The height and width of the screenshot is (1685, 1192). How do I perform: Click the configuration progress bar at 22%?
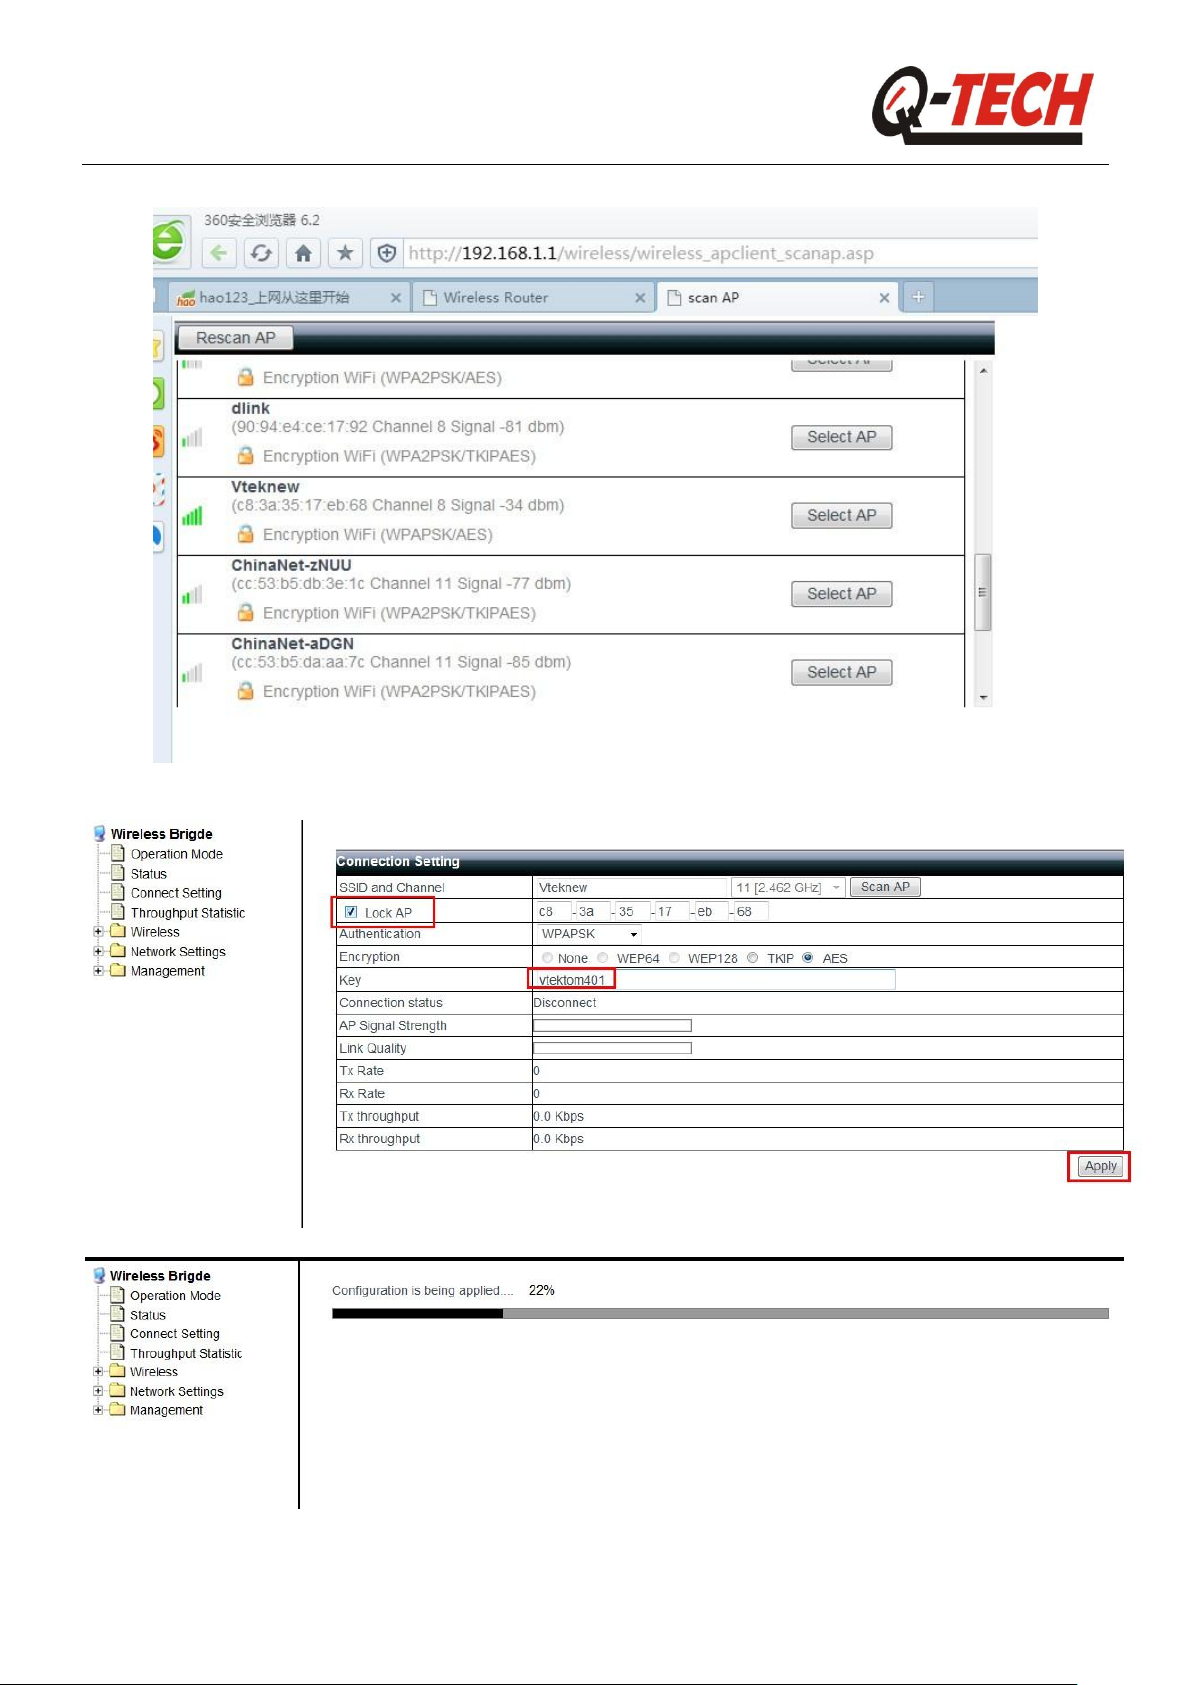pyautogui.click(x=720, y=1313)
